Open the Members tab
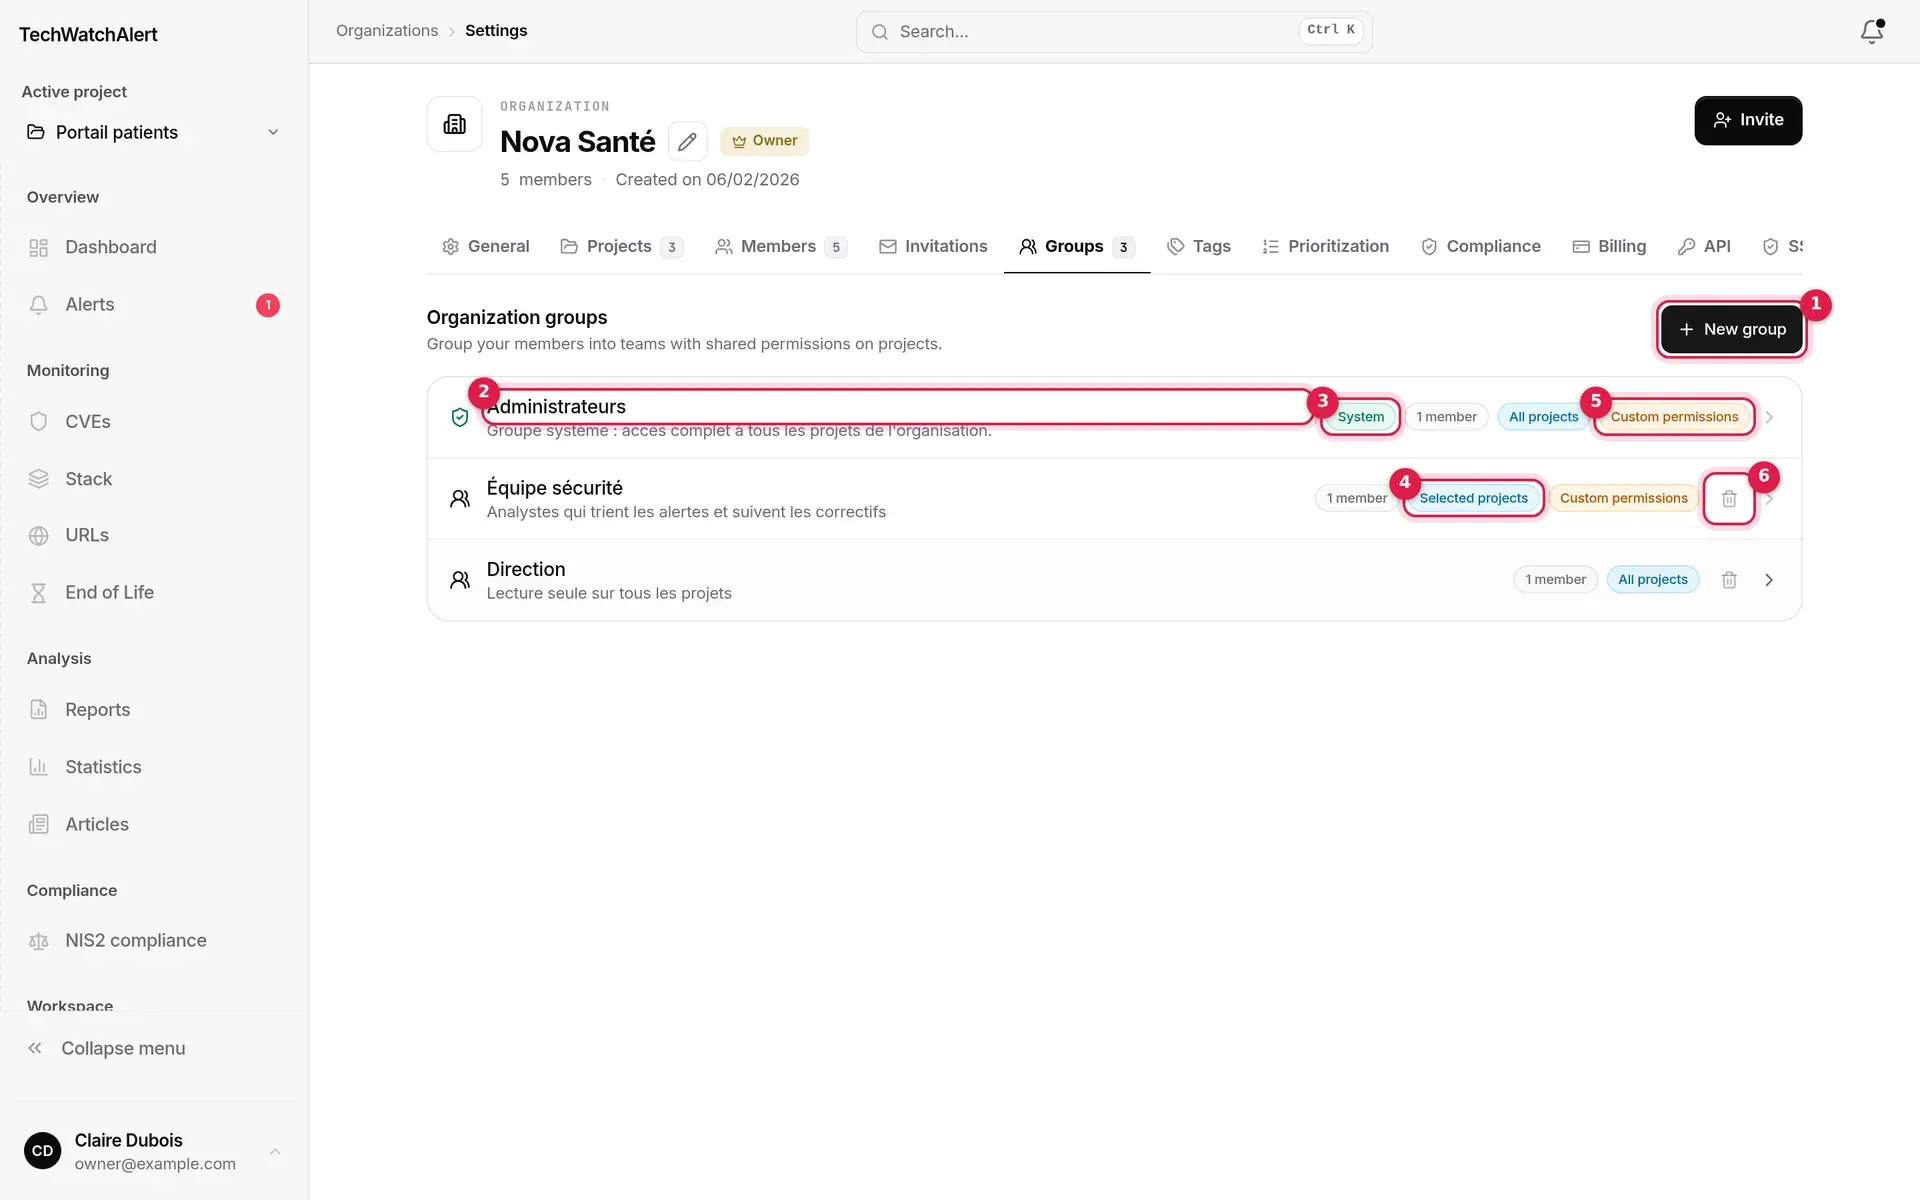Viewport: 1920px width, 1200px height. 781,247
